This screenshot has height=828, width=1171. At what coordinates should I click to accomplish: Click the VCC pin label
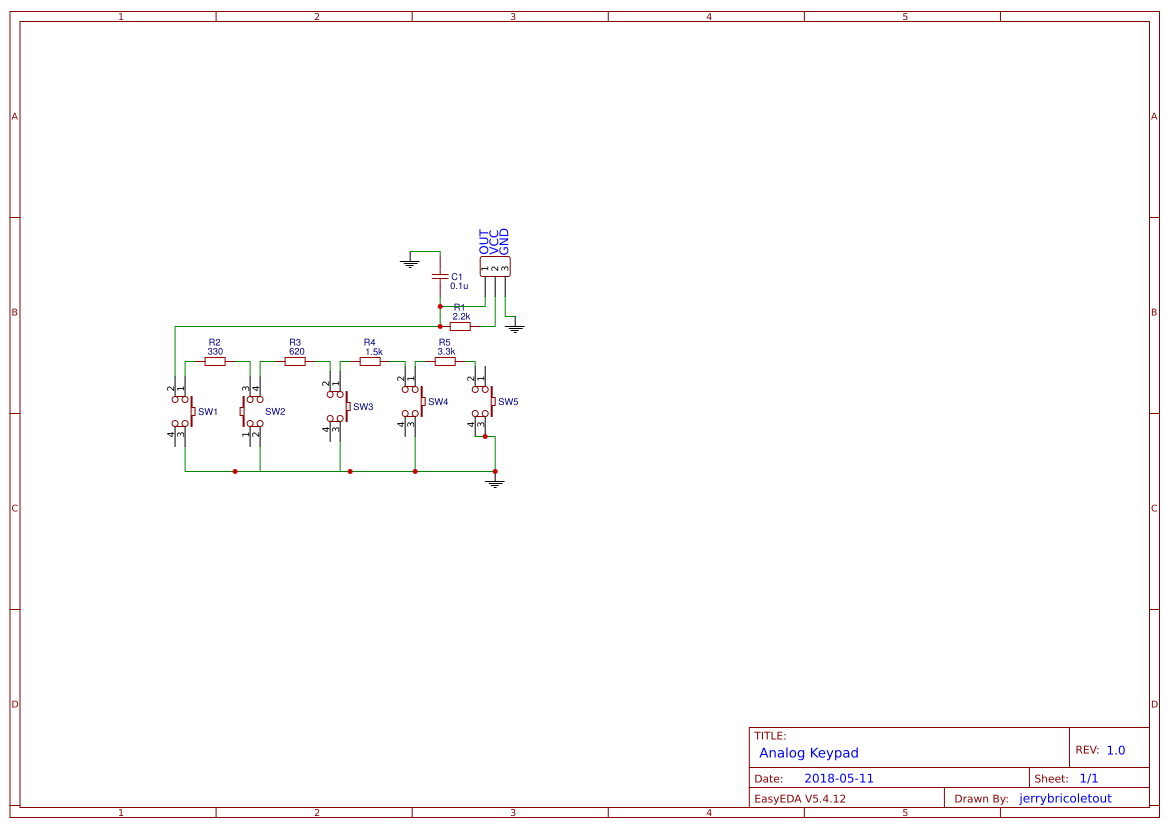(x=493, y=237)
